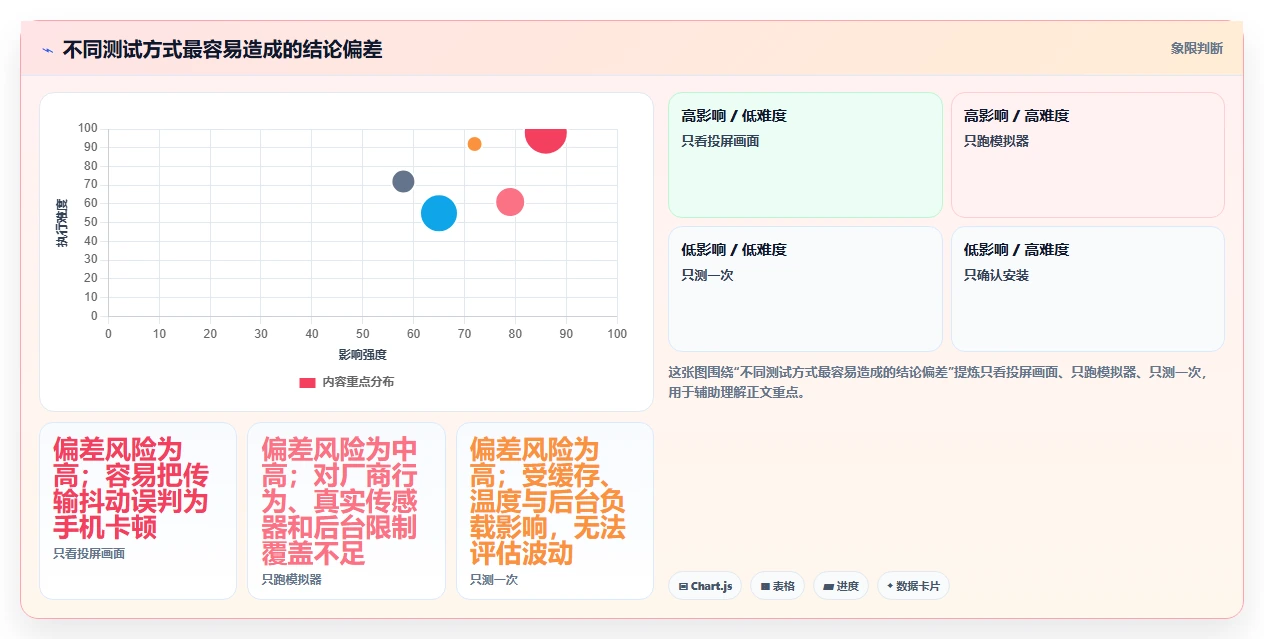Click 只测一次 caption under orange card text
The image size is (1264, 639).
494,579
